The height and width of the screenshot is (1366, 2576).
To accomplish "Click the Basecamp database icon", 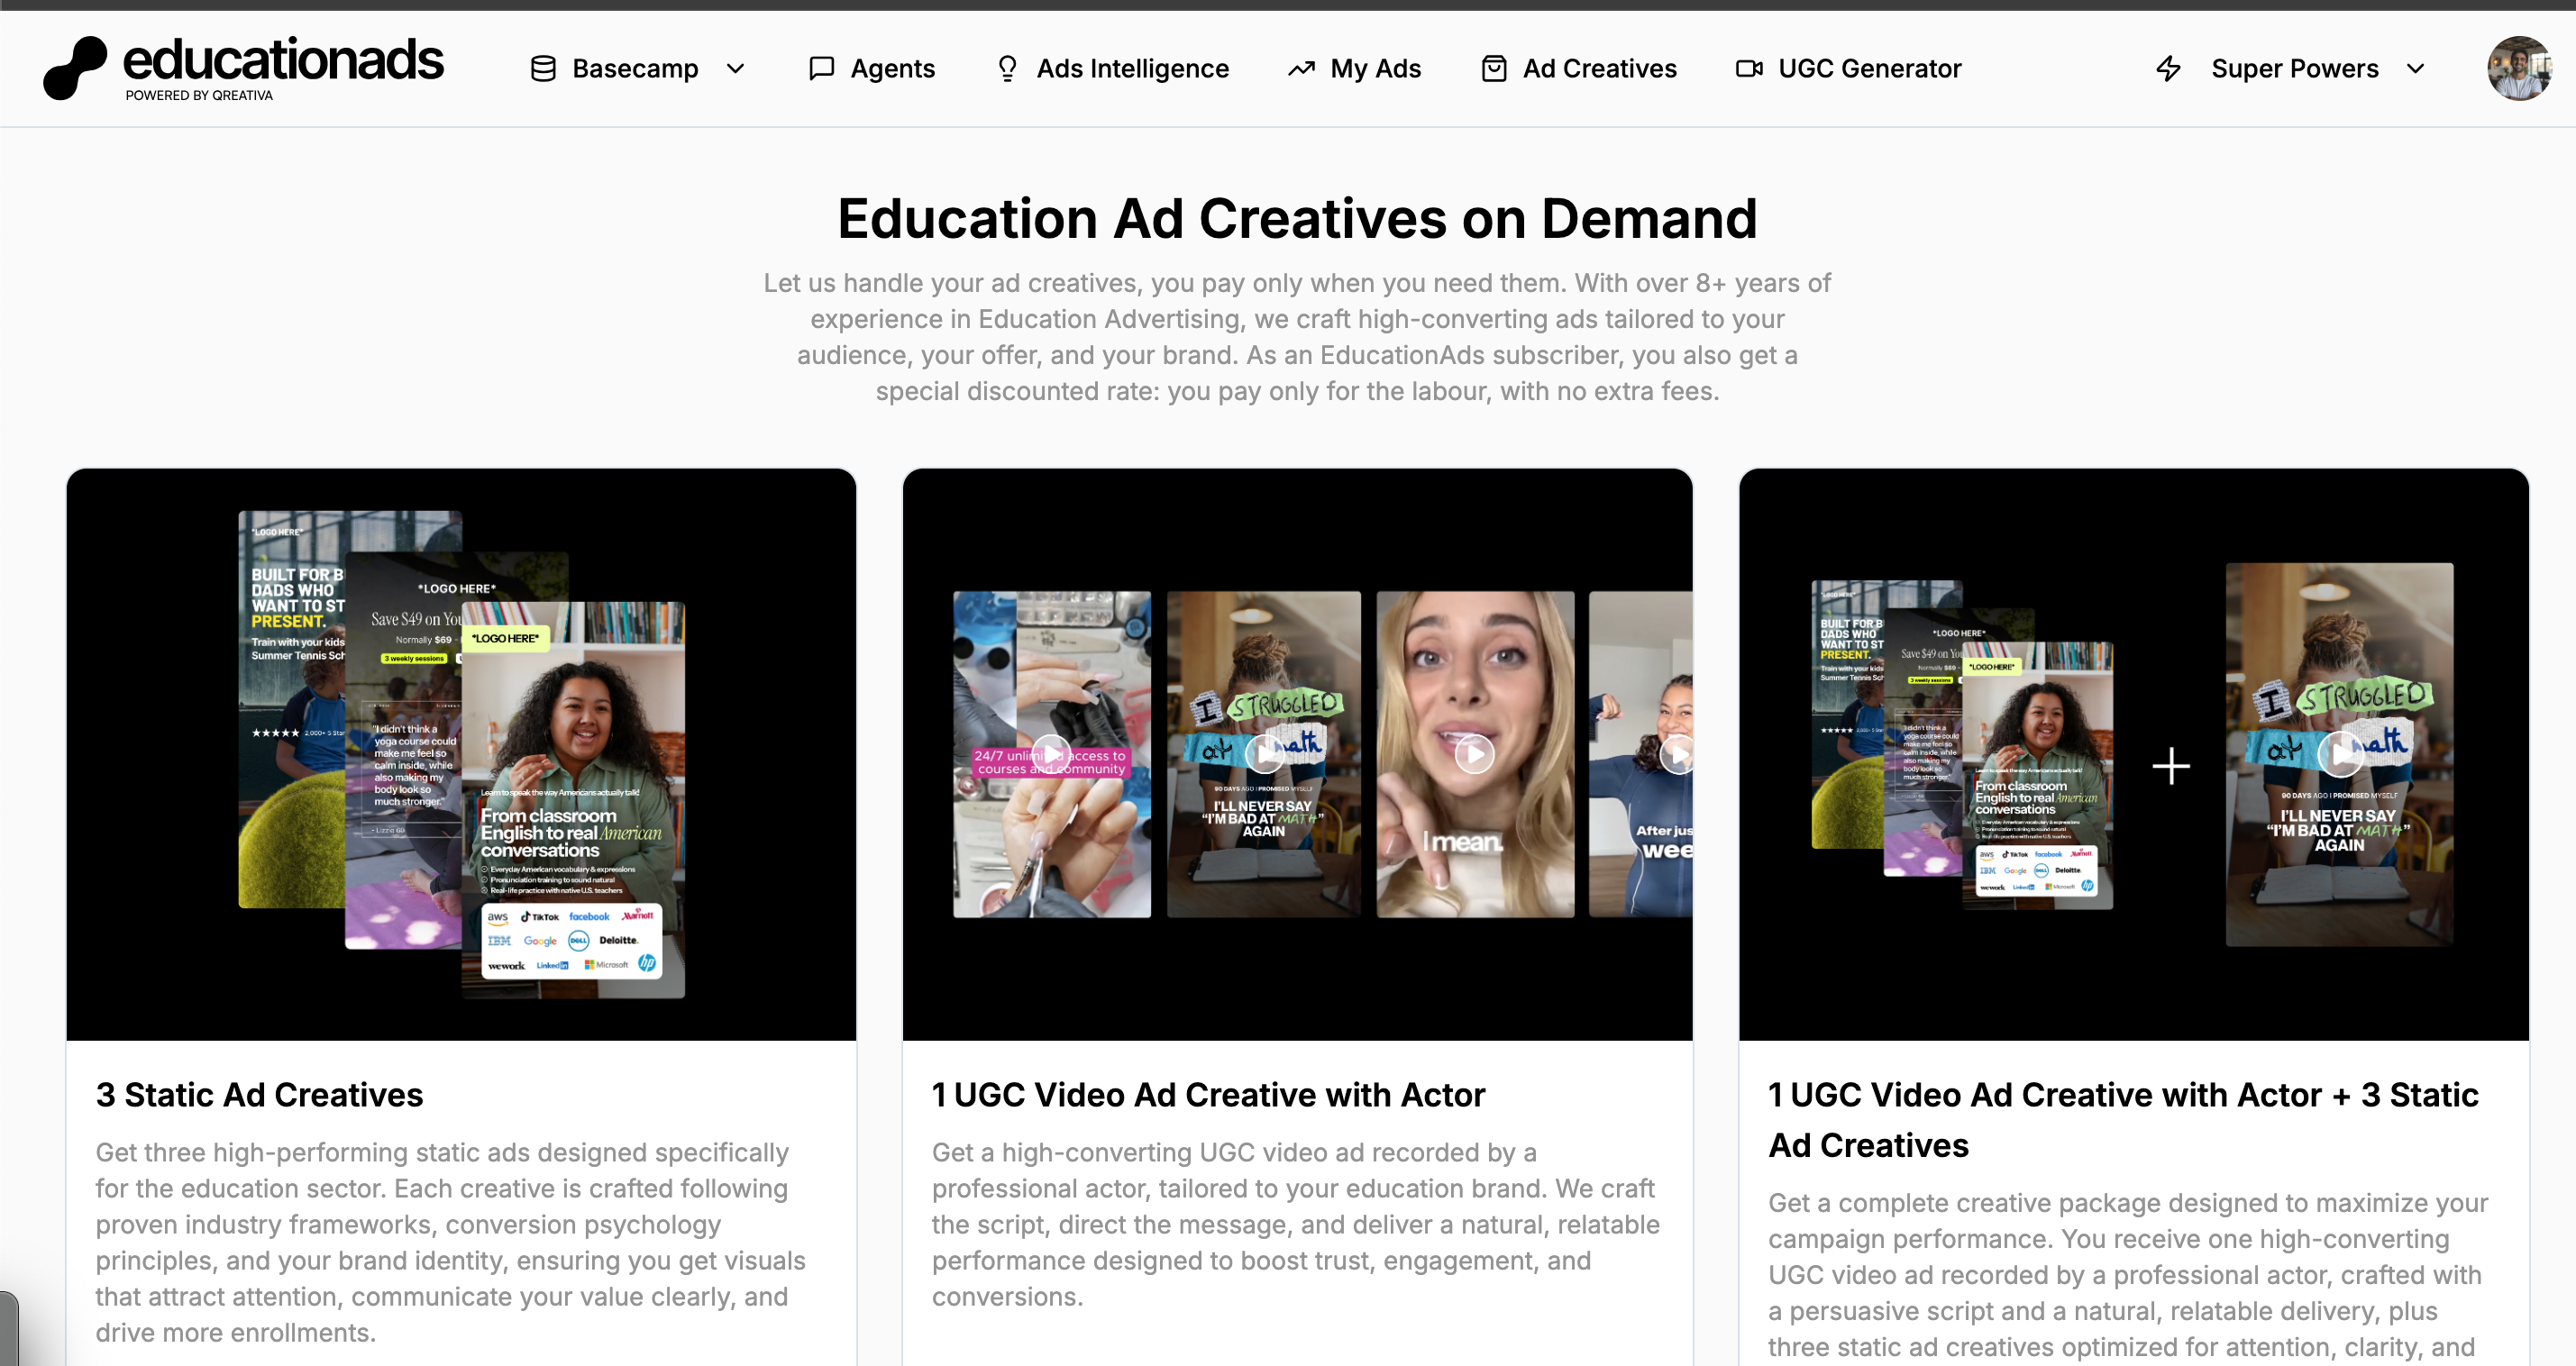I will tap(543, 68).
